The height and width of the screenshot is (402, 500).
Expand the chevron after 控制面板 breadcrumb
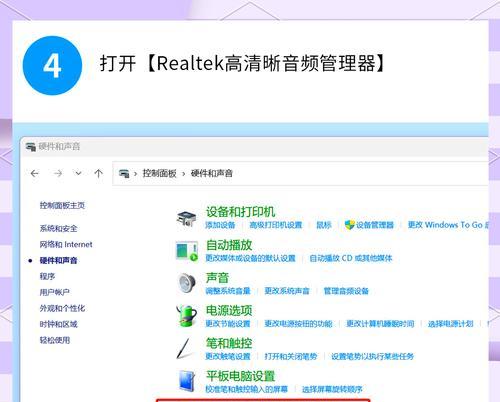coord(183,174)
